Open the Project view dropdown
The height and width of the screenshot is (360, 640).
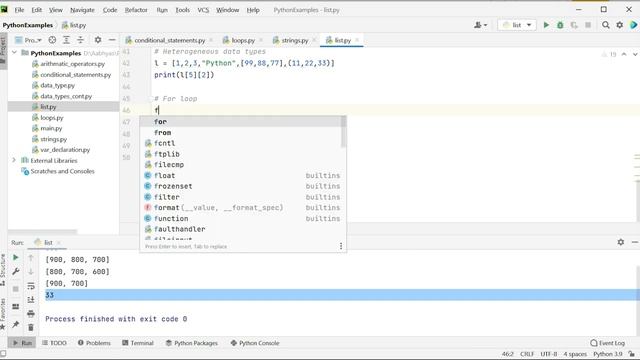(29, 40)
